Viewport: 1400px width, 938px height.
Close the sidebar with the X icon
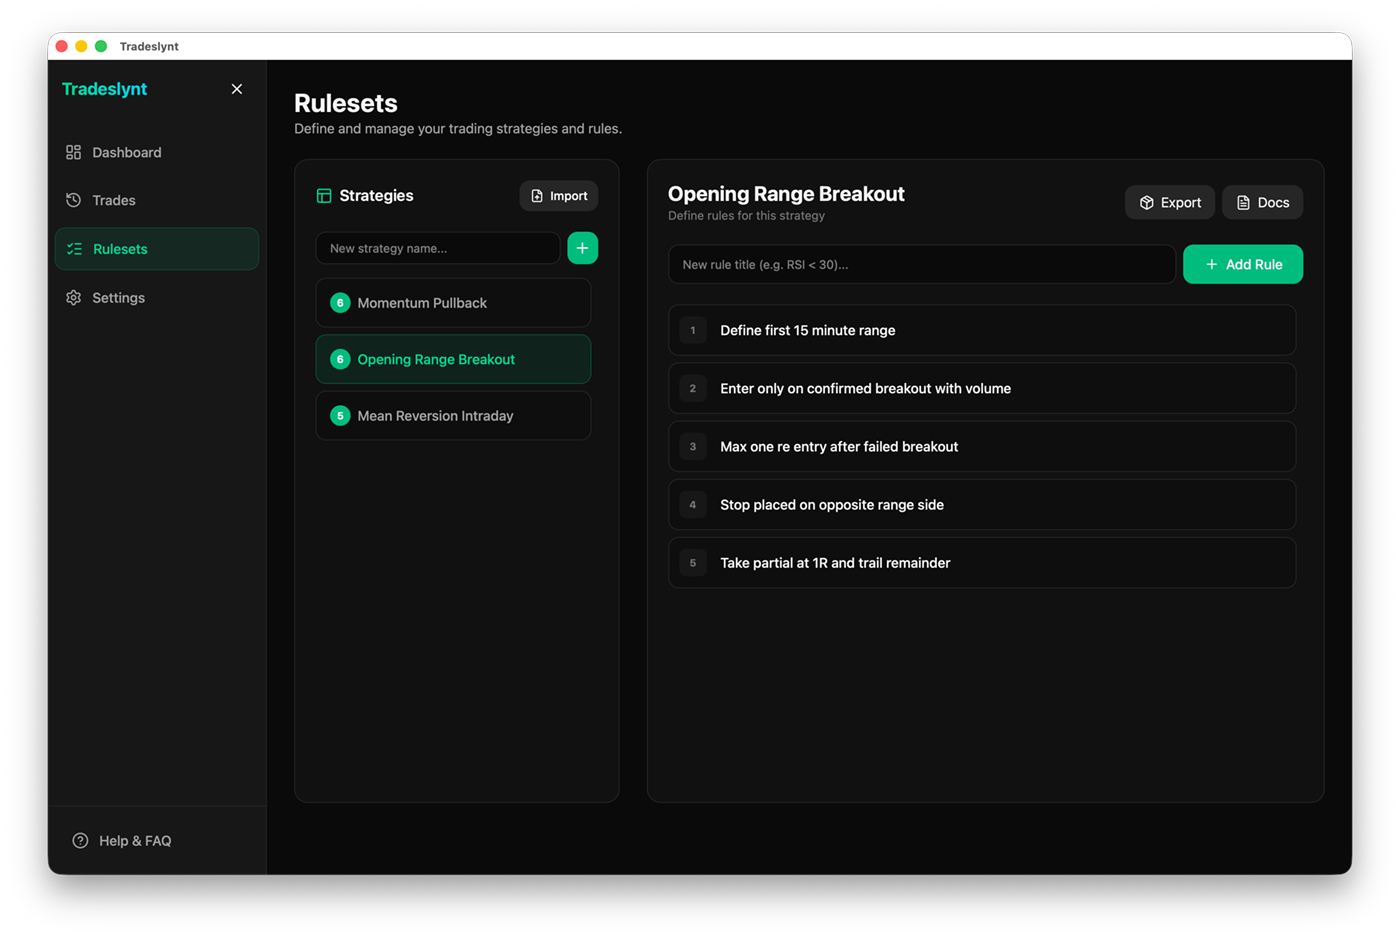pos(237,89)
